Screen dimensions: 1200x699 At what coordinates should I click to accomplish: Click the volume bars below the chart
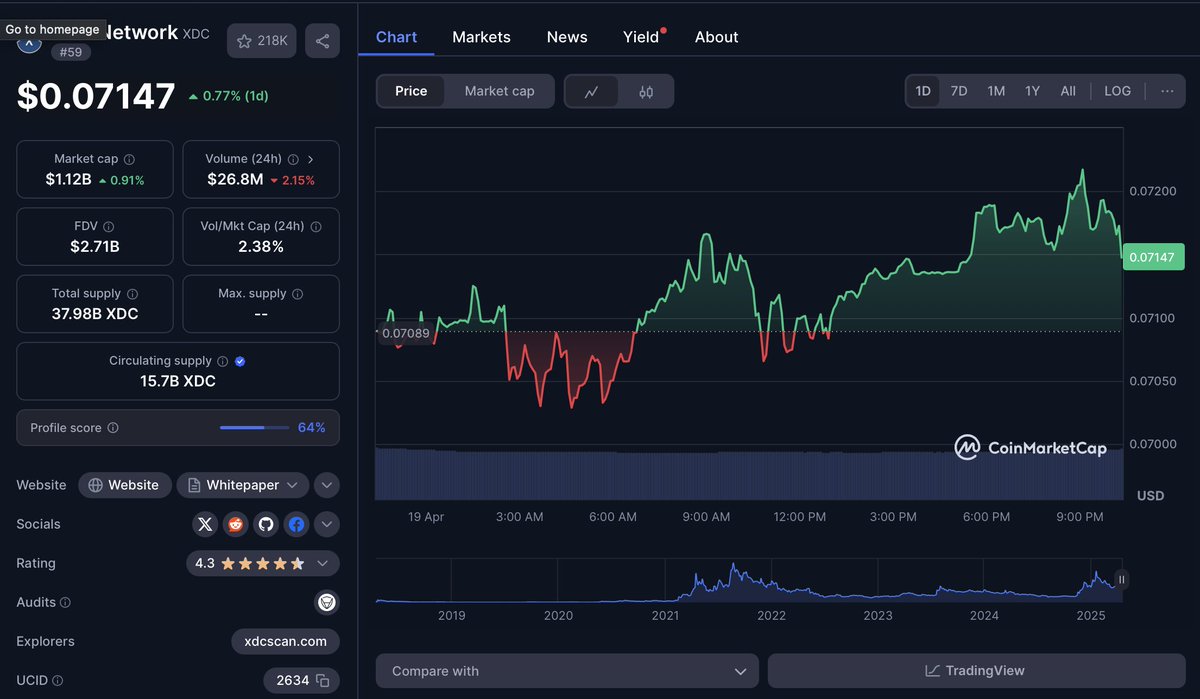tap(749, 474)
